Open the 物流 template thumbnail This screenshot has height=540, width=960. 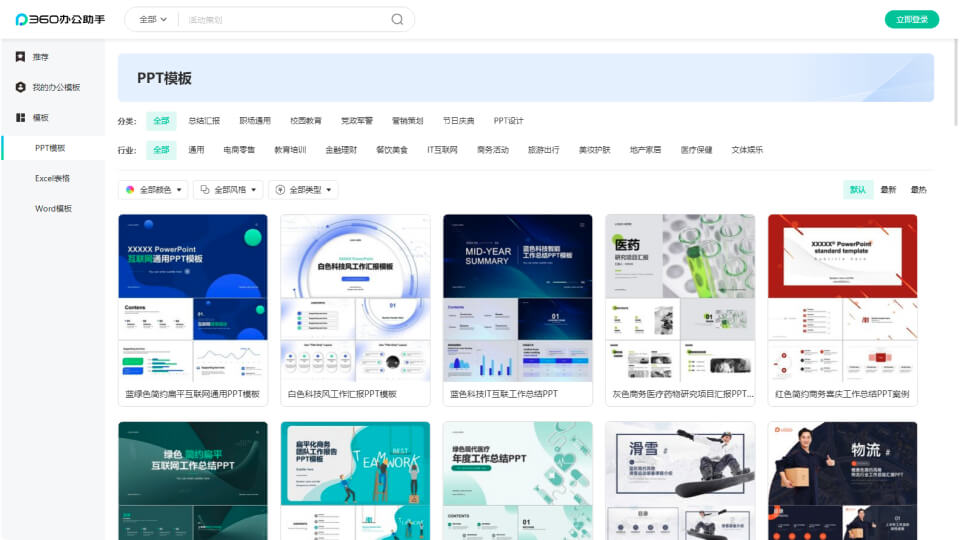point(842,481)
